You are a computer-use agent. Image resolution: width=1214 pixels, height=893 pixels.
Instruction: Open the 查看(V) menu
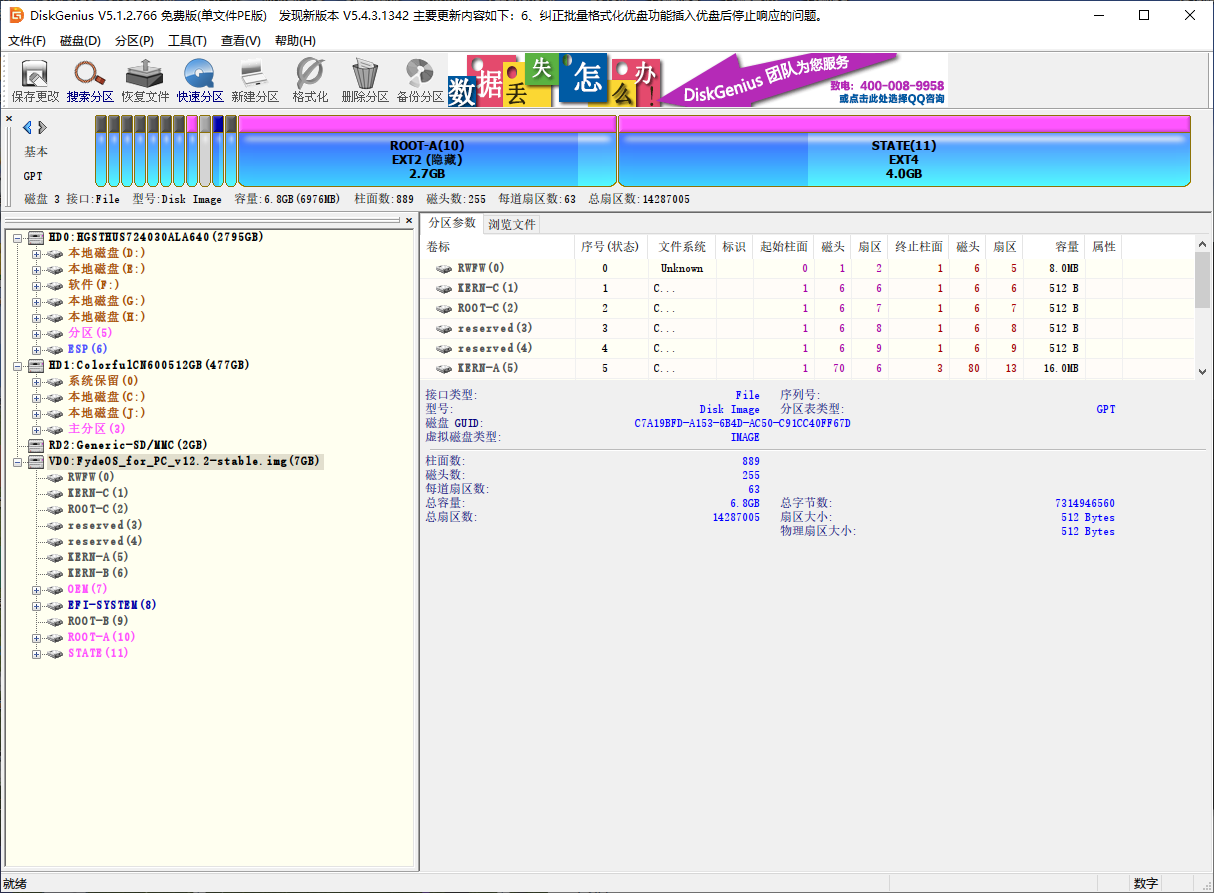pos(241,41)
